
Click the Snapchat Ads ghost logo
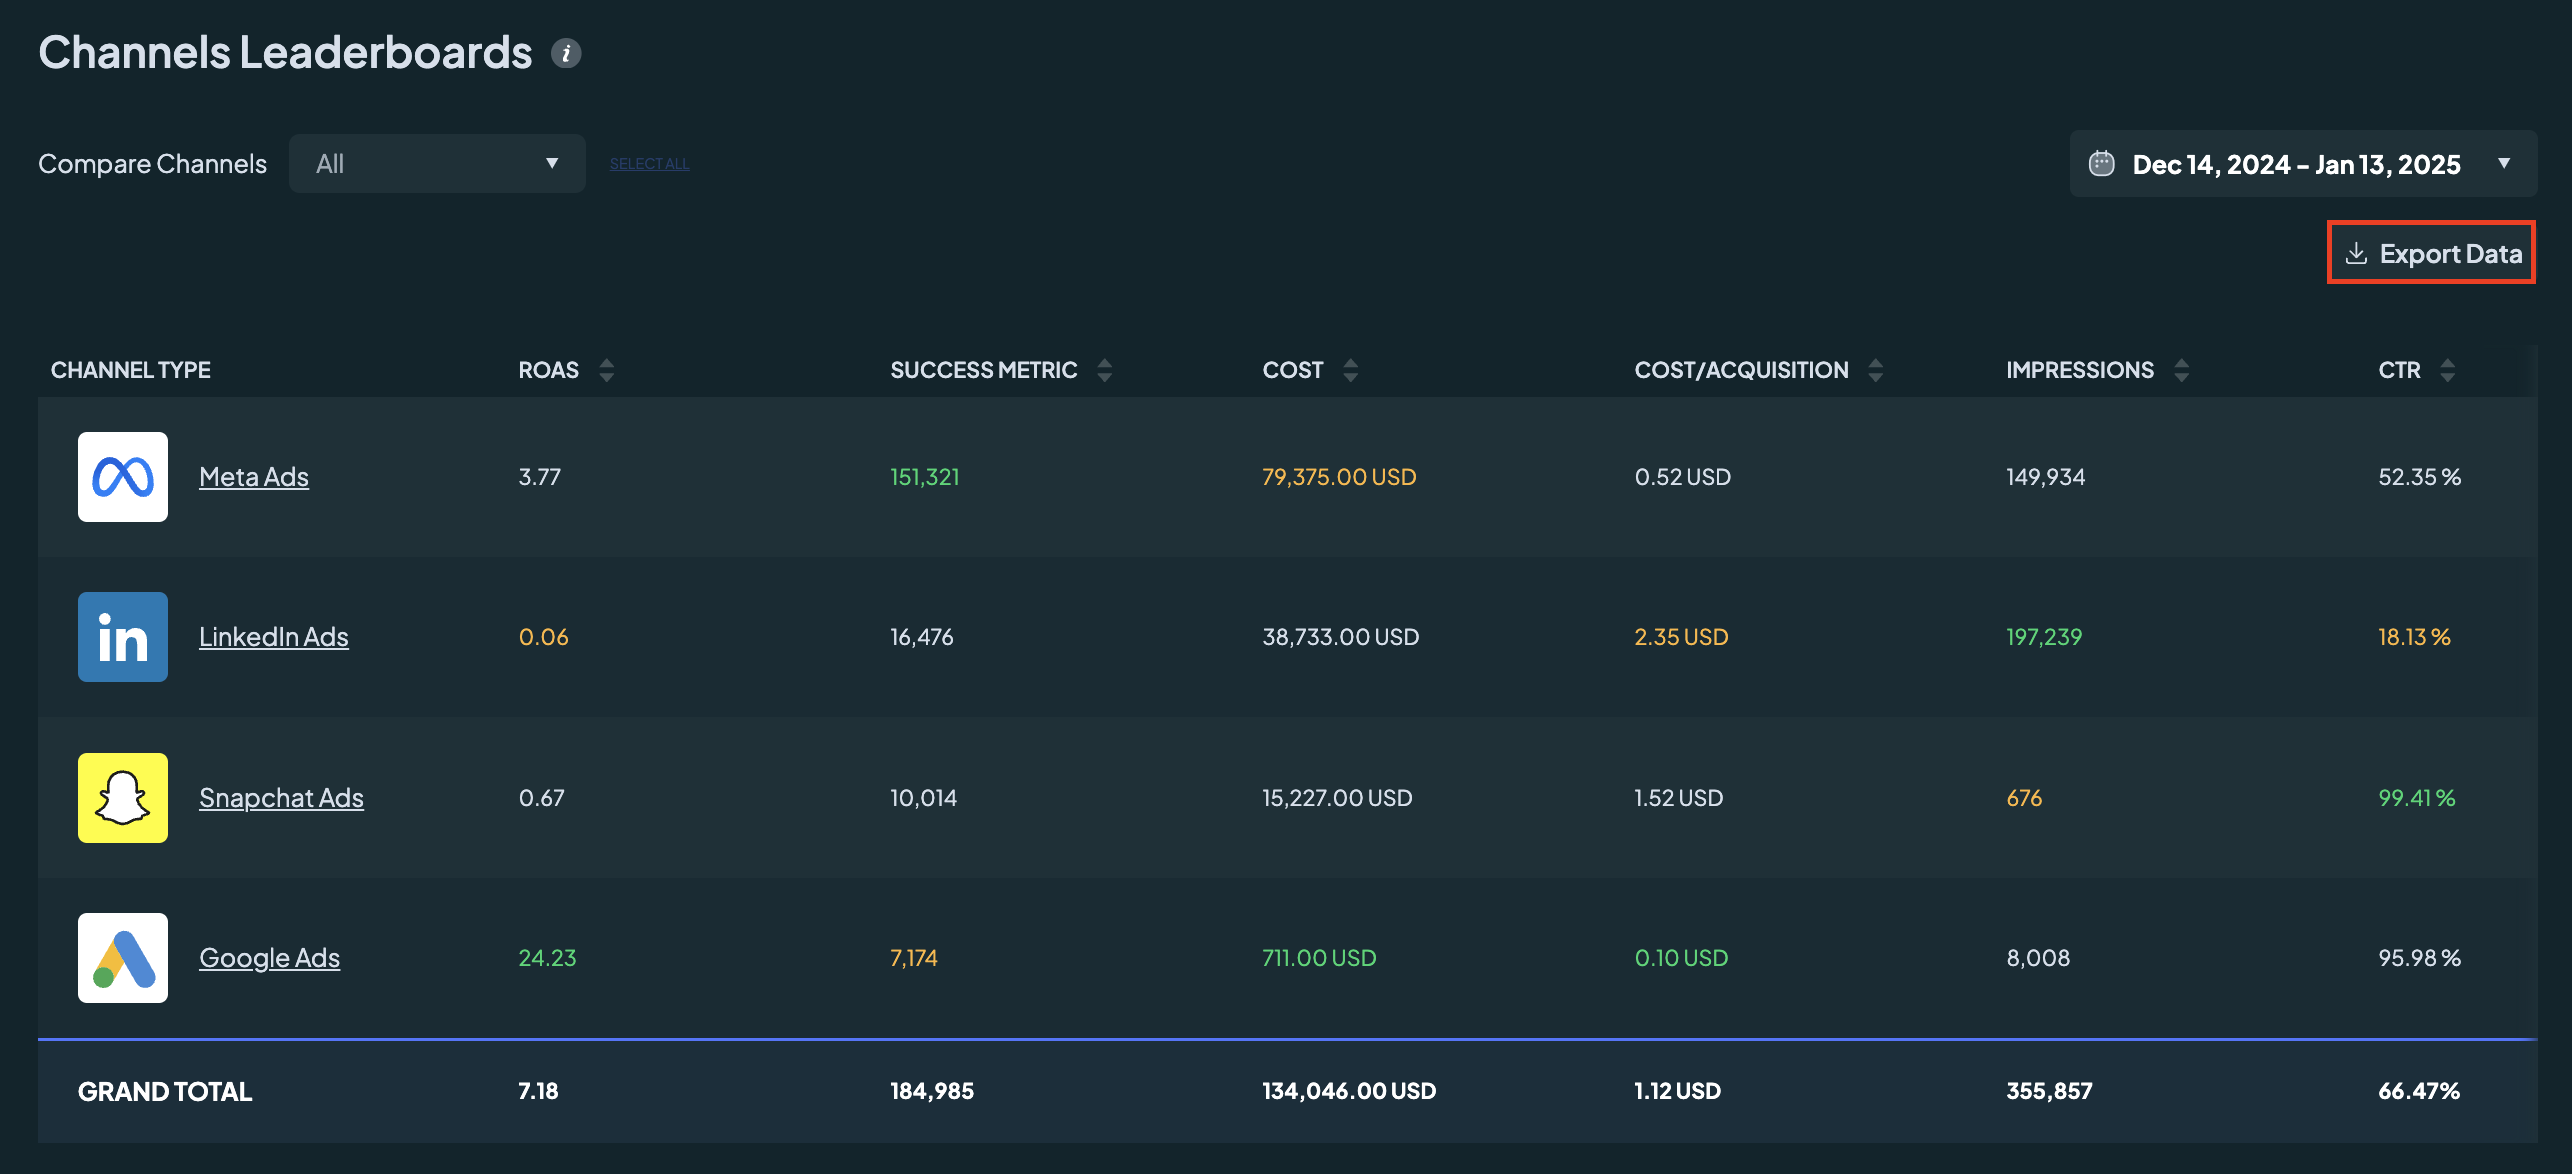(x=123, y=798)
